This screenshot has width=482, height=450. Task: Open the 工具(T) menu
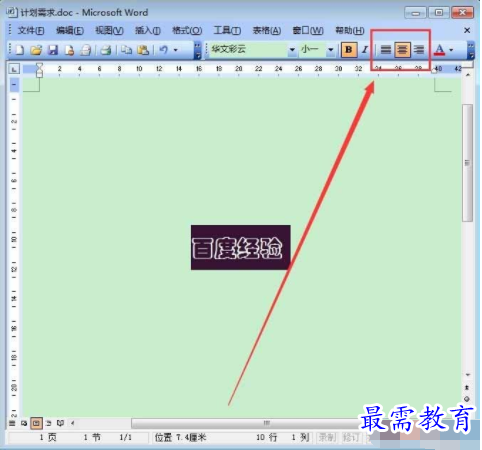point(227,31)
